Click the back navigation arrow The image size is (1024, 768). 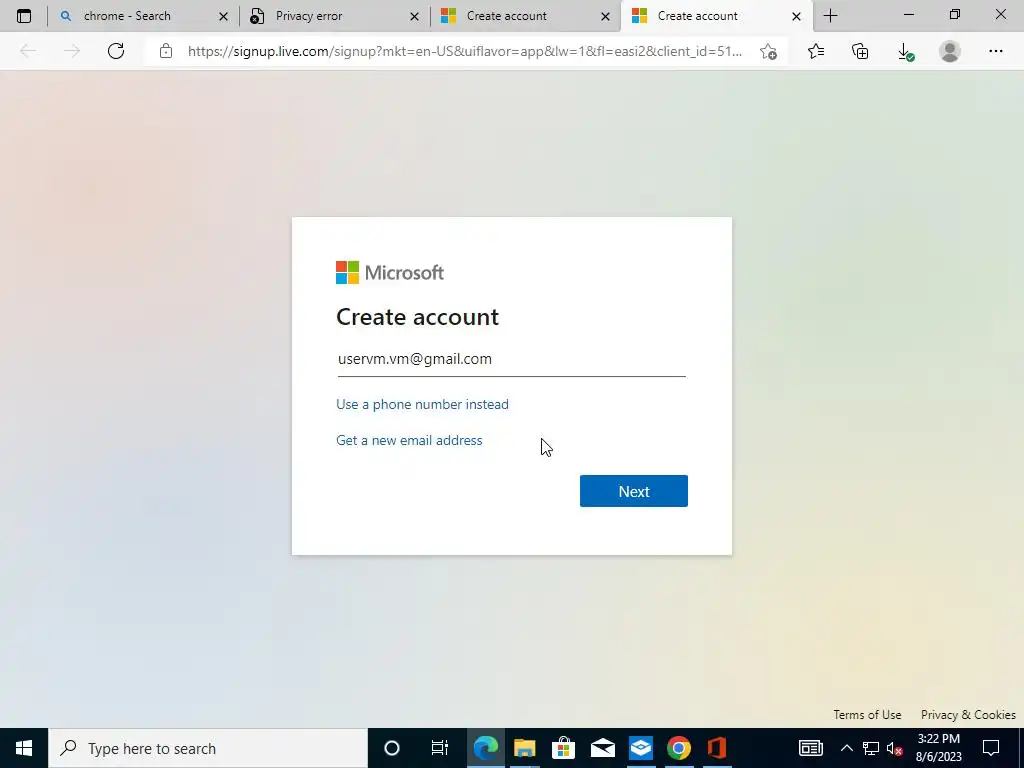27,51
